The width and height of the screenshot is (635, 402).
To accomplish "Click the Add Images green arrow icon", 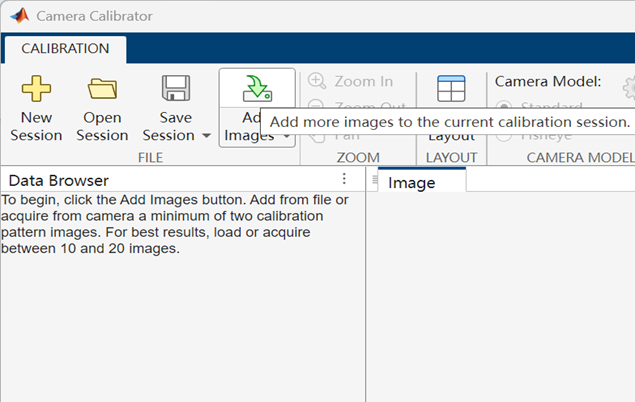I will [257, 88].
